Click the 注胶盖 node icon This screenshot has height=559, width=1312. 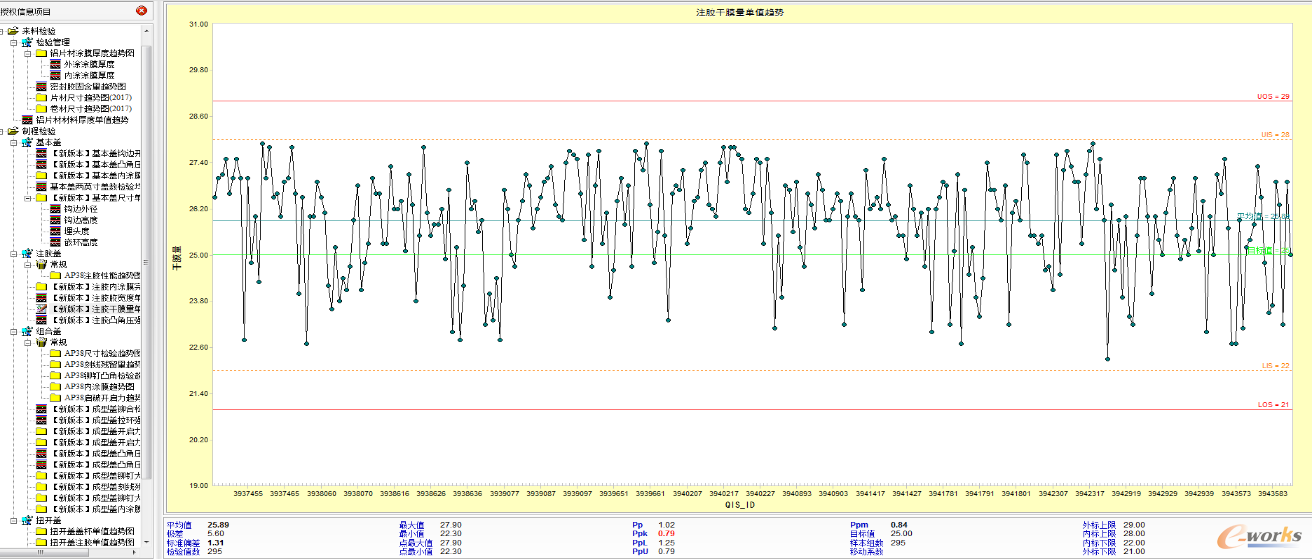coord(27,252)
